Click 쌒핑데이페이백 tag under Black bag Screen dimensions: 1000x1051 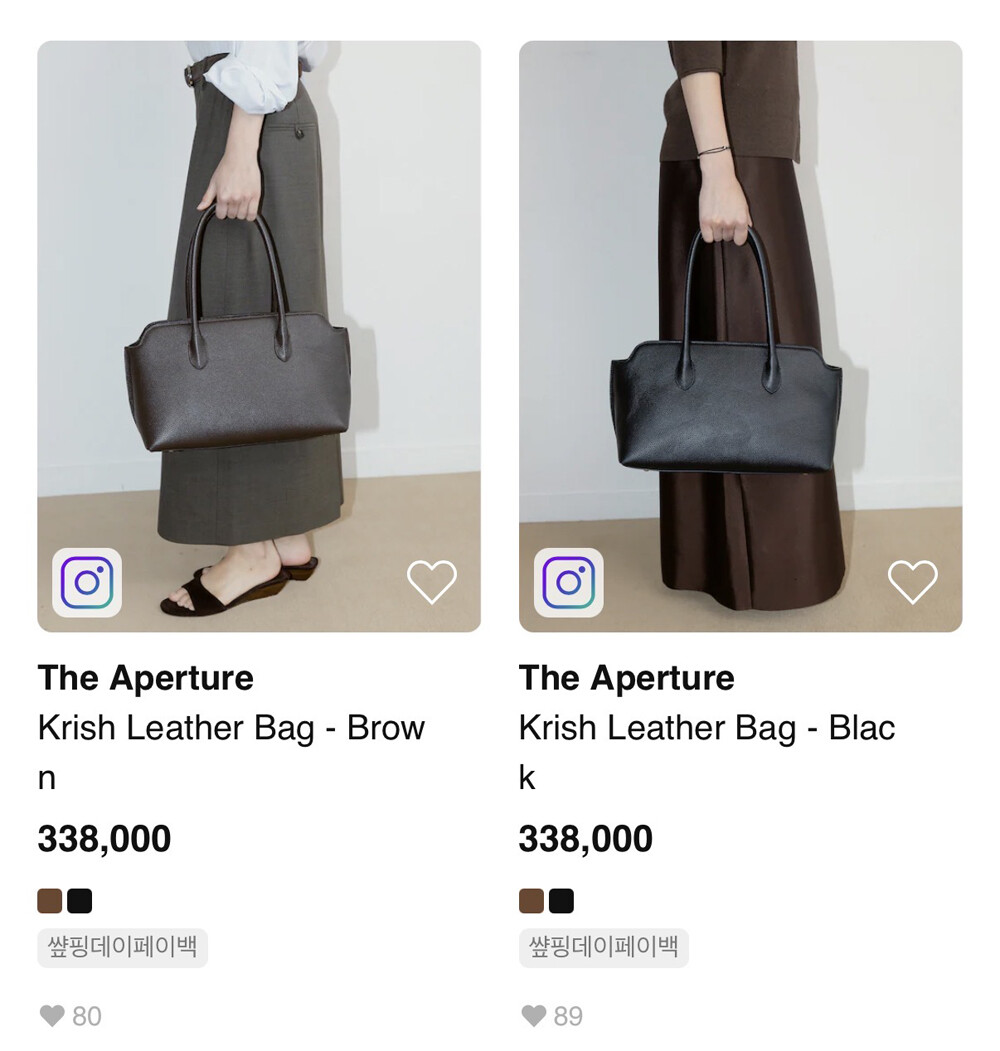point(604,948)
